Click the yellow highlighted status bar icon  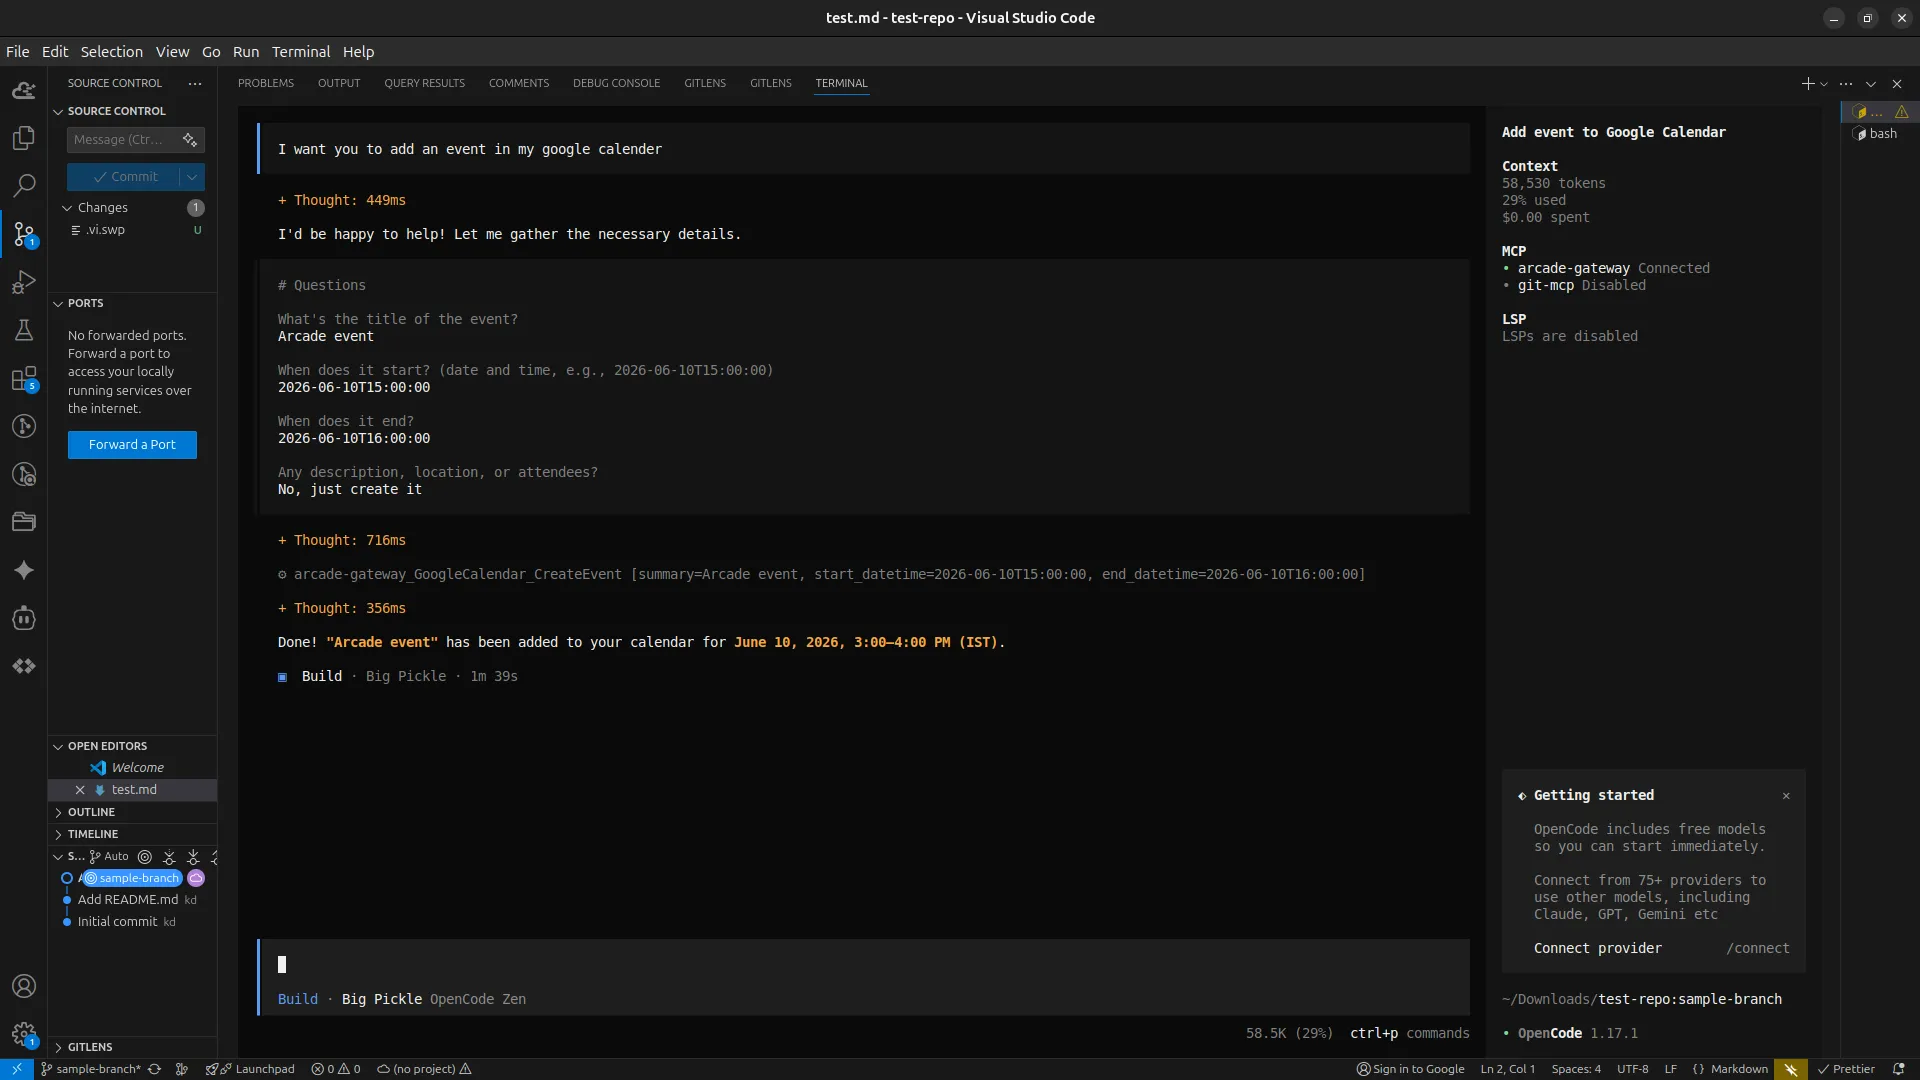(x=1791, y=1069)
